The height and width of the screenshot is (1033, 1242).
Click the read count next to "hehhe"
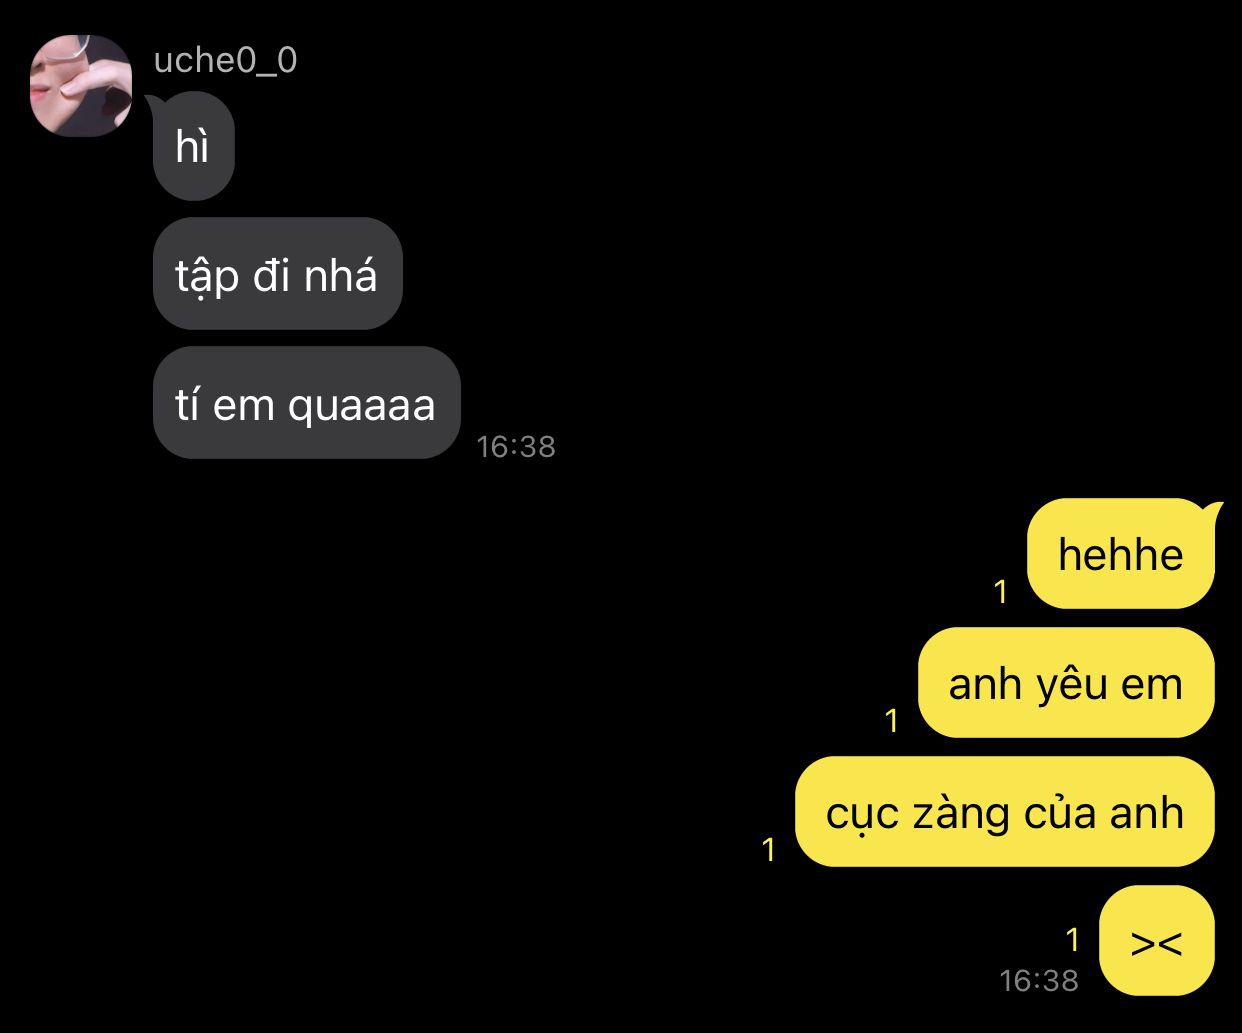[x=1000, y=592]
